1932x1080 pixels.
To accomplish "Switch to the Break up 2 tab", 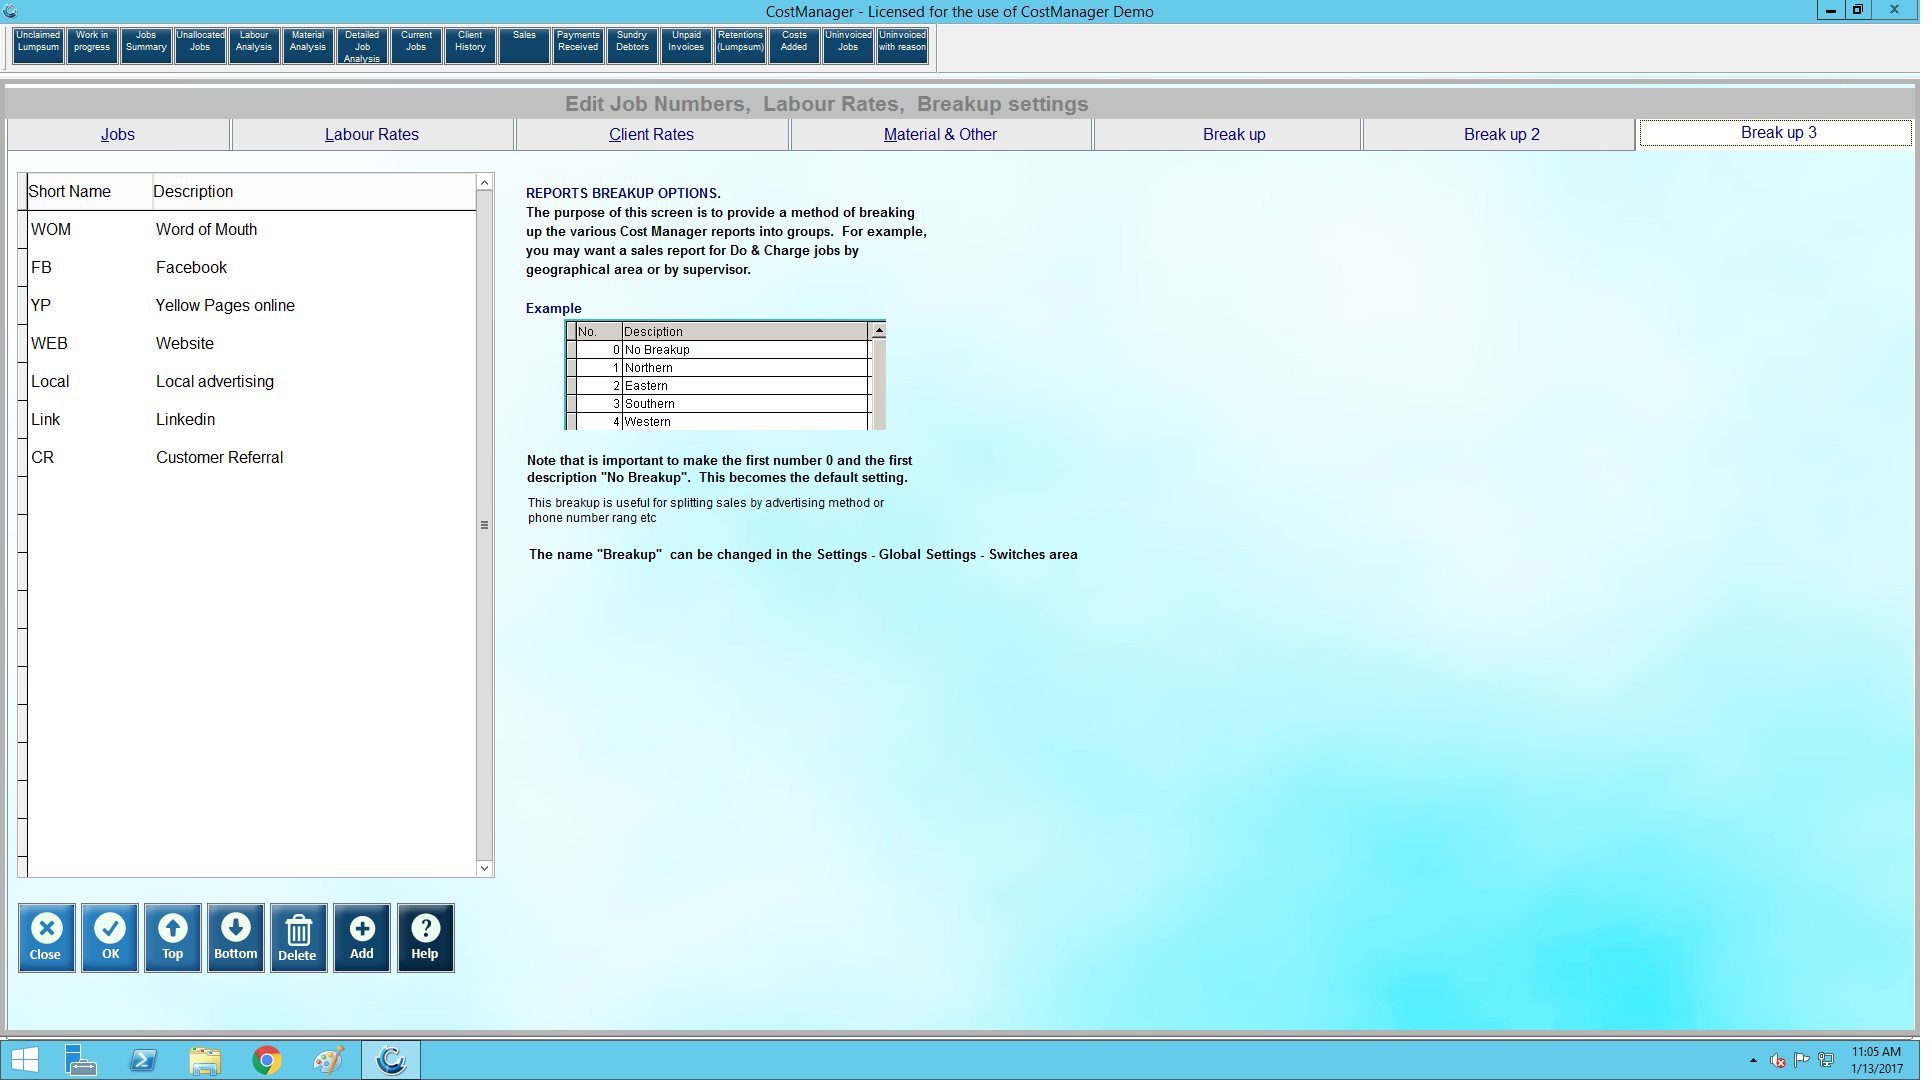I will [x=1501, y=134].
